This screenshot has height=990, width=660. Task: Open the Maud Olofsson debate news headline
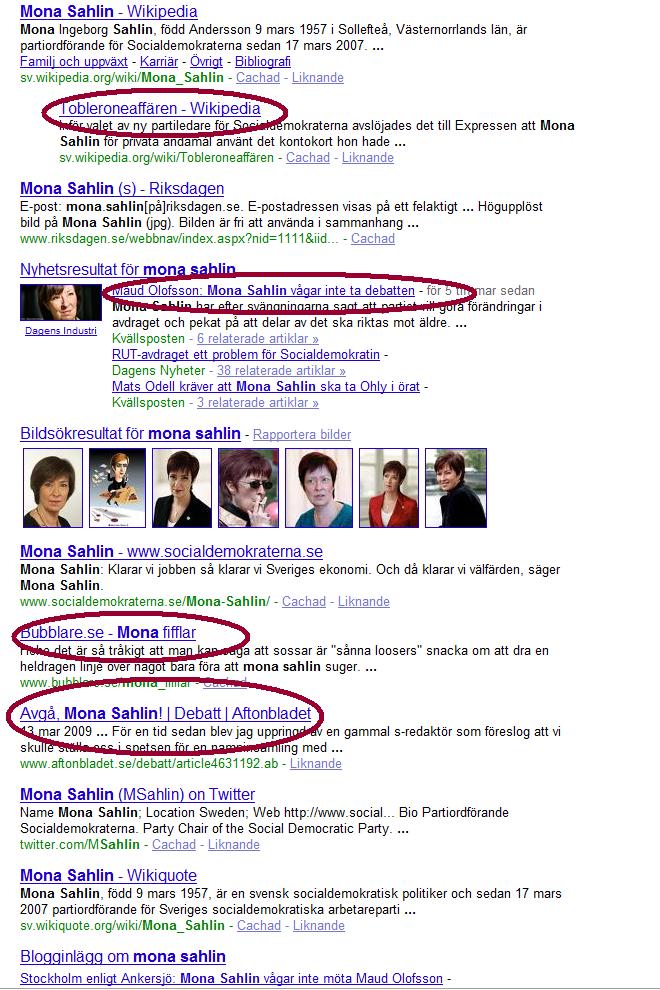[x=263, y=290]
